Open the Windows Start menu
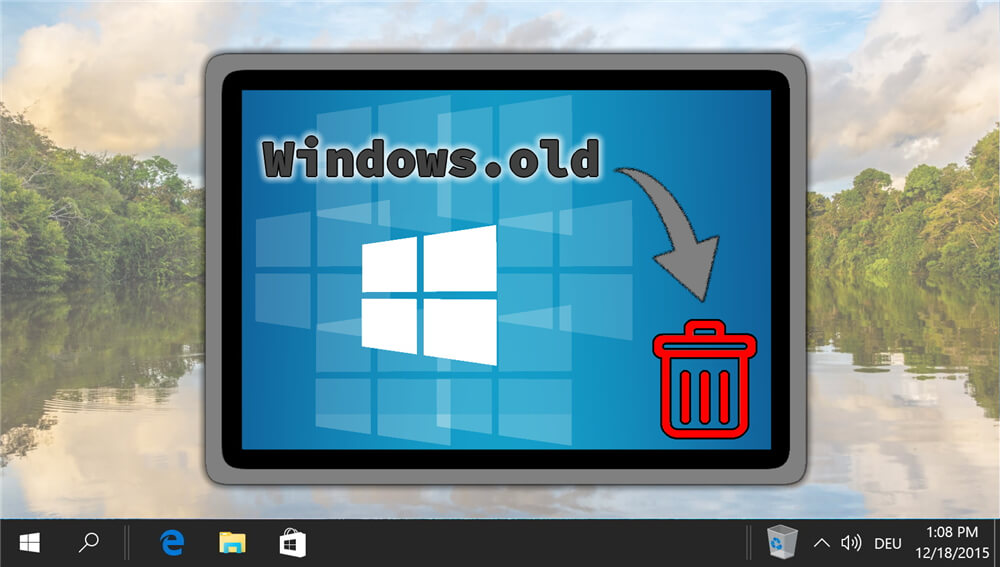The image size is (1000, 567). (29, 543)
